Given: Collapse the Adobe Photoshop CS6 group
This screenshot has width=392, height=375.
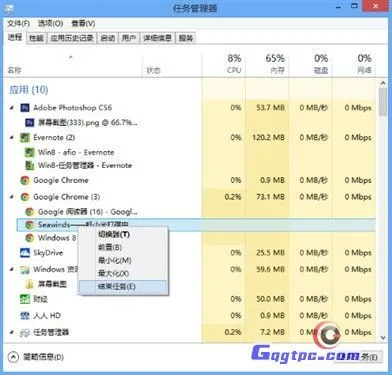Looking at the screenshot, I should pos(12,108).
